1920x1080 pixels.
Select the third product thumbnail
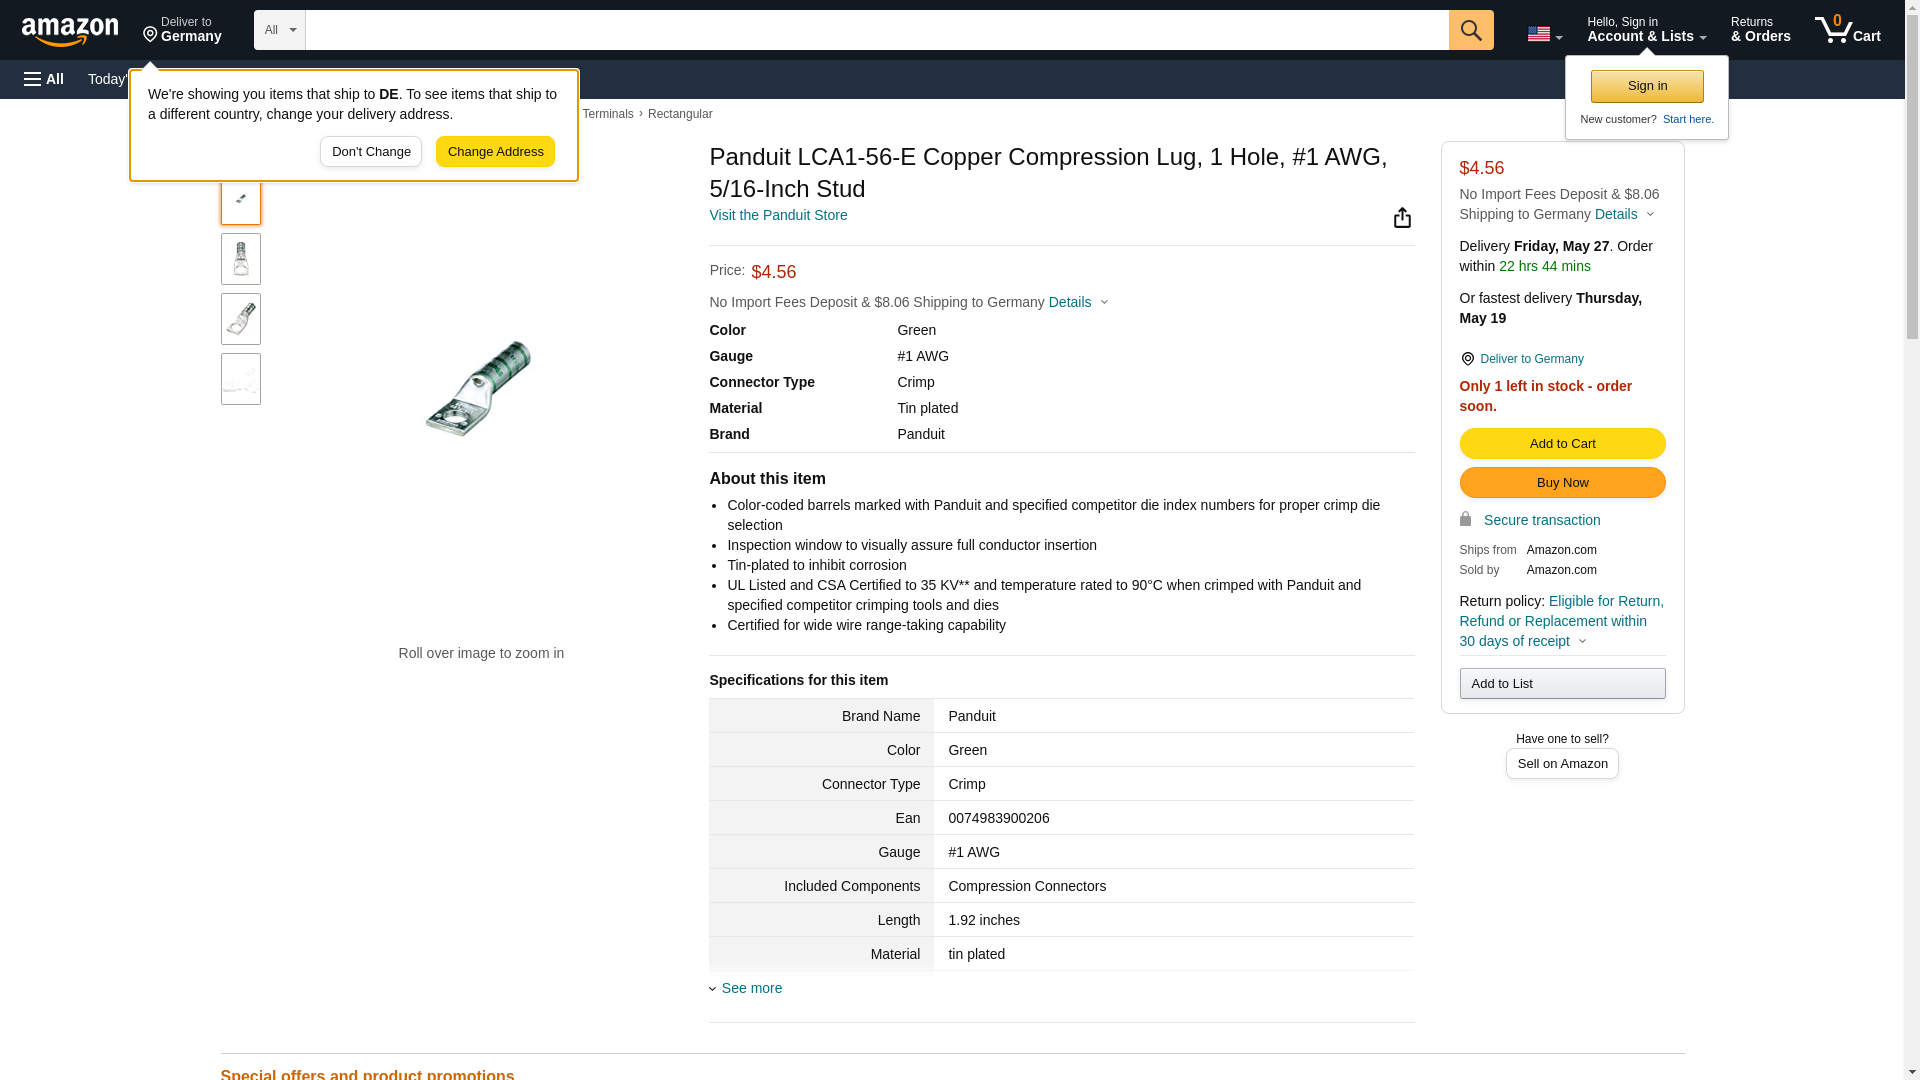coord(241,319)
